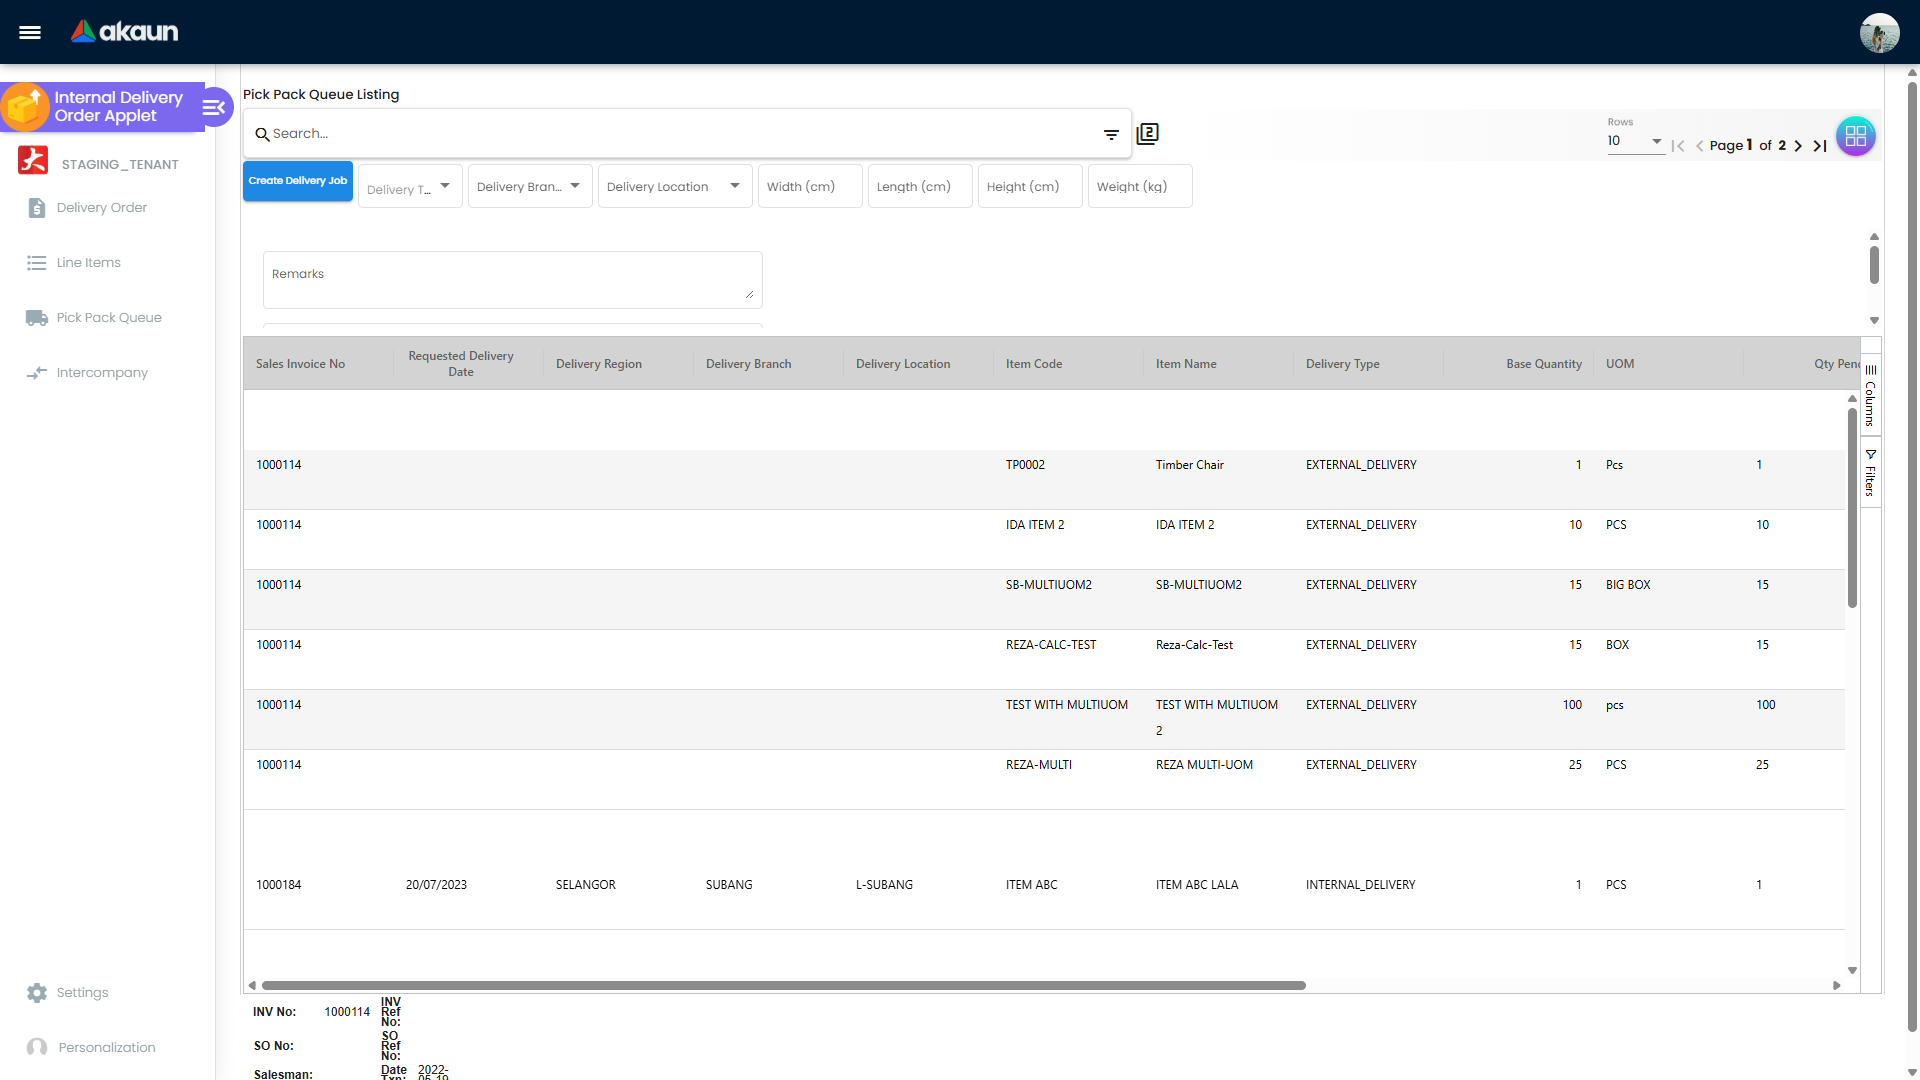1920x1080 pixels.
Task: Click the L-SUBANG delivery location cell
Action: click(884, 885)
